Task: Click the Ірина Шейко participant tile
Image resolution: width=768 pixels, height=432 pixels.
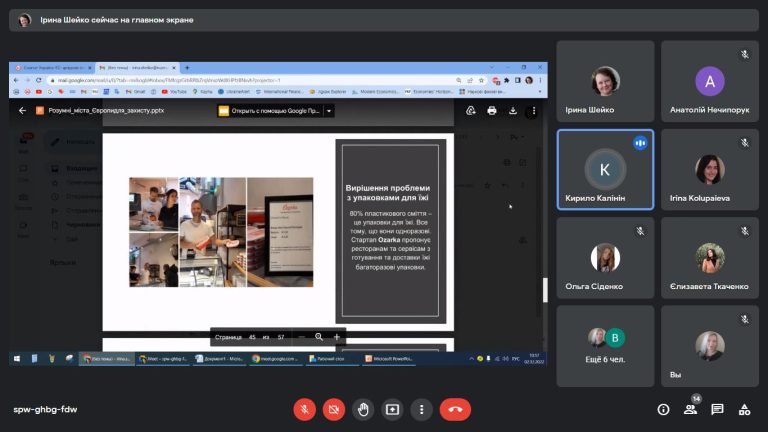Action: pyautogui.click(x=605, y=81)
